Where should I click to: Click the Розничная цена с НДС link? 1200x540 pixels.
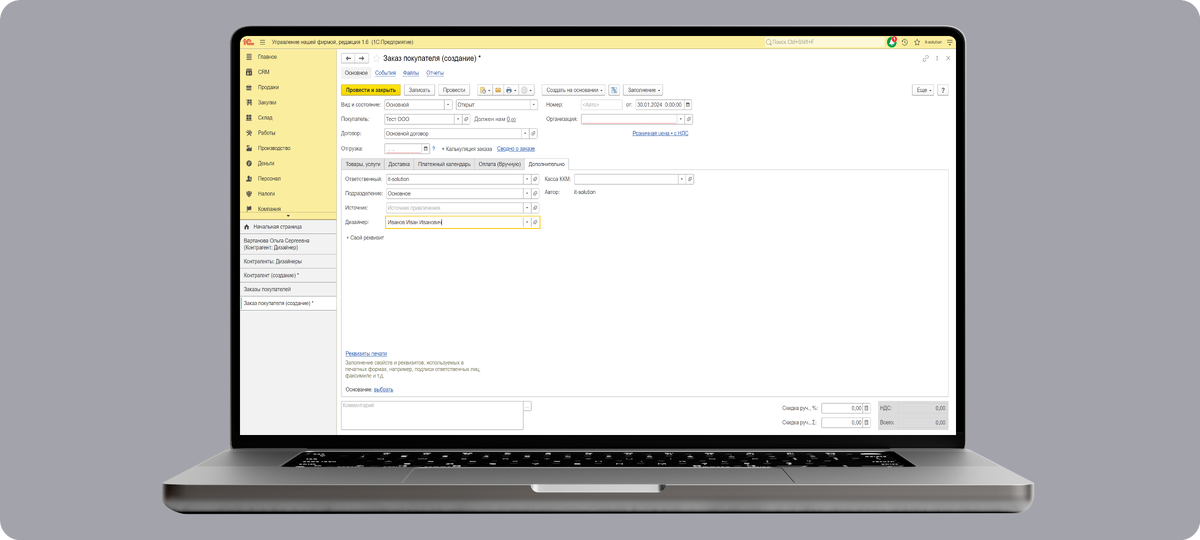(660, 133)
